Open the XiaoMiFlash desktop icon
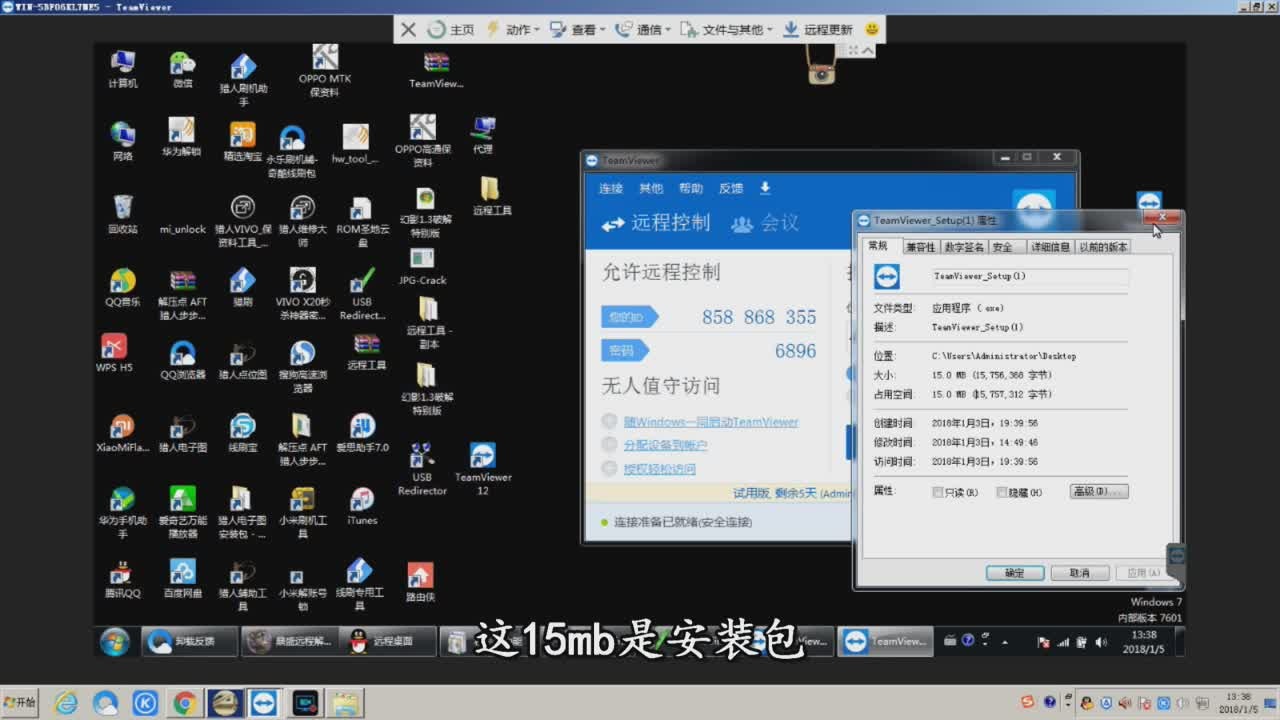Viewport: 1280px width, 720px height. coord(123,433)
